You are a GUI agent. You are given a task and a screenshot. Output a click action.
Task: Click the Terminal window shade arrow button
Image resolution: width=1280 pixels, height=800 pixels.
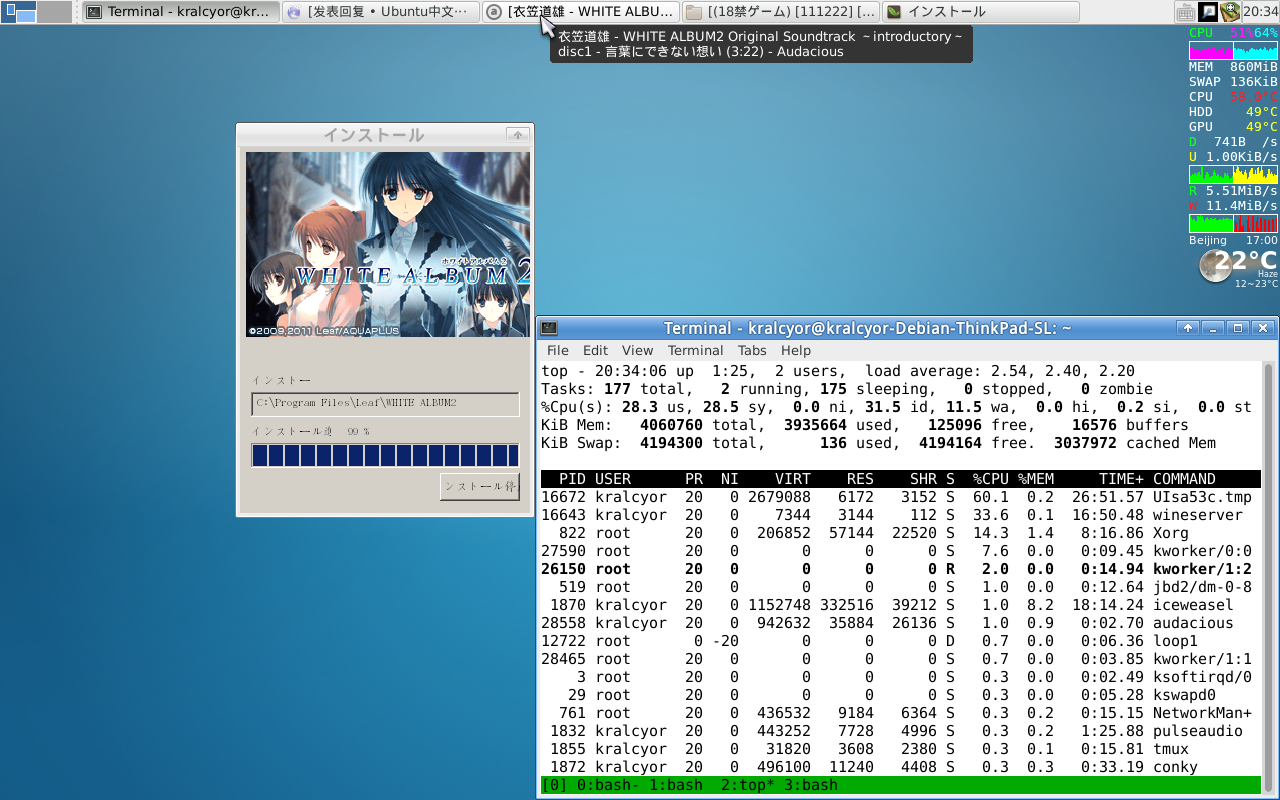click(x=1188, y=328)
